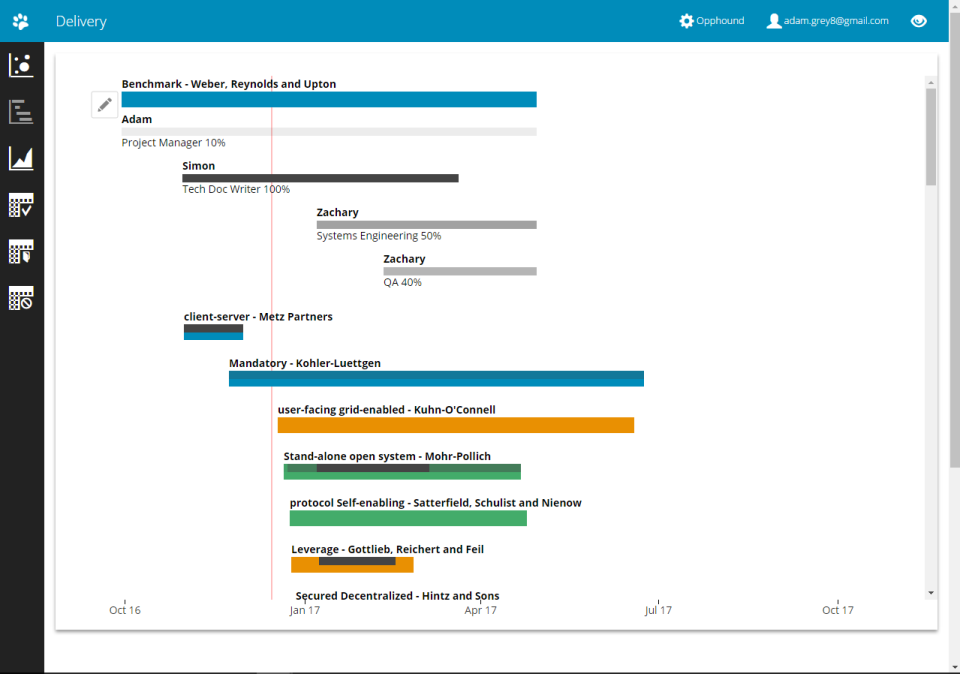Click 'Project Manager 10%' label
This screenshot has height=674, width=960.
173,143
